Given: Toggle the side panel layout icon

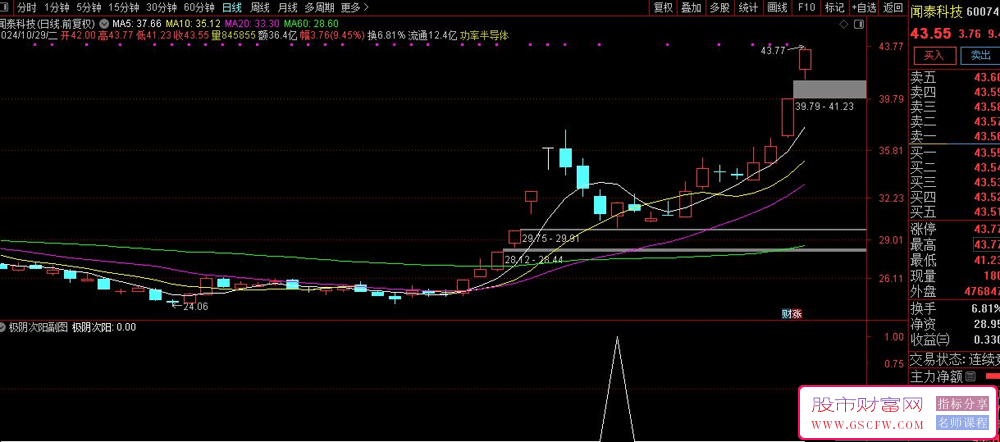Looking at the screenshot, I should point(859,24).
